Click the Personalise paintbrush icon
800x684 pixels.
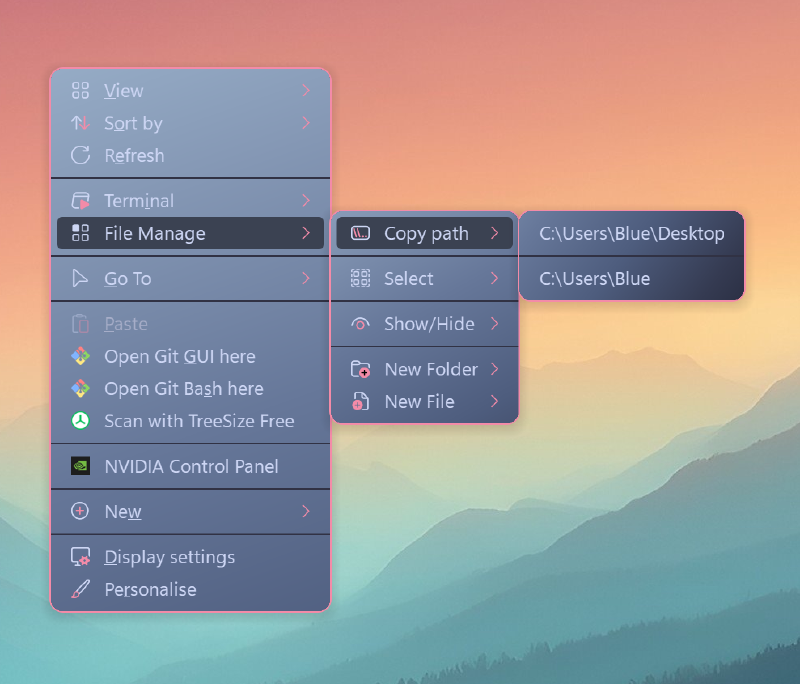80,590
